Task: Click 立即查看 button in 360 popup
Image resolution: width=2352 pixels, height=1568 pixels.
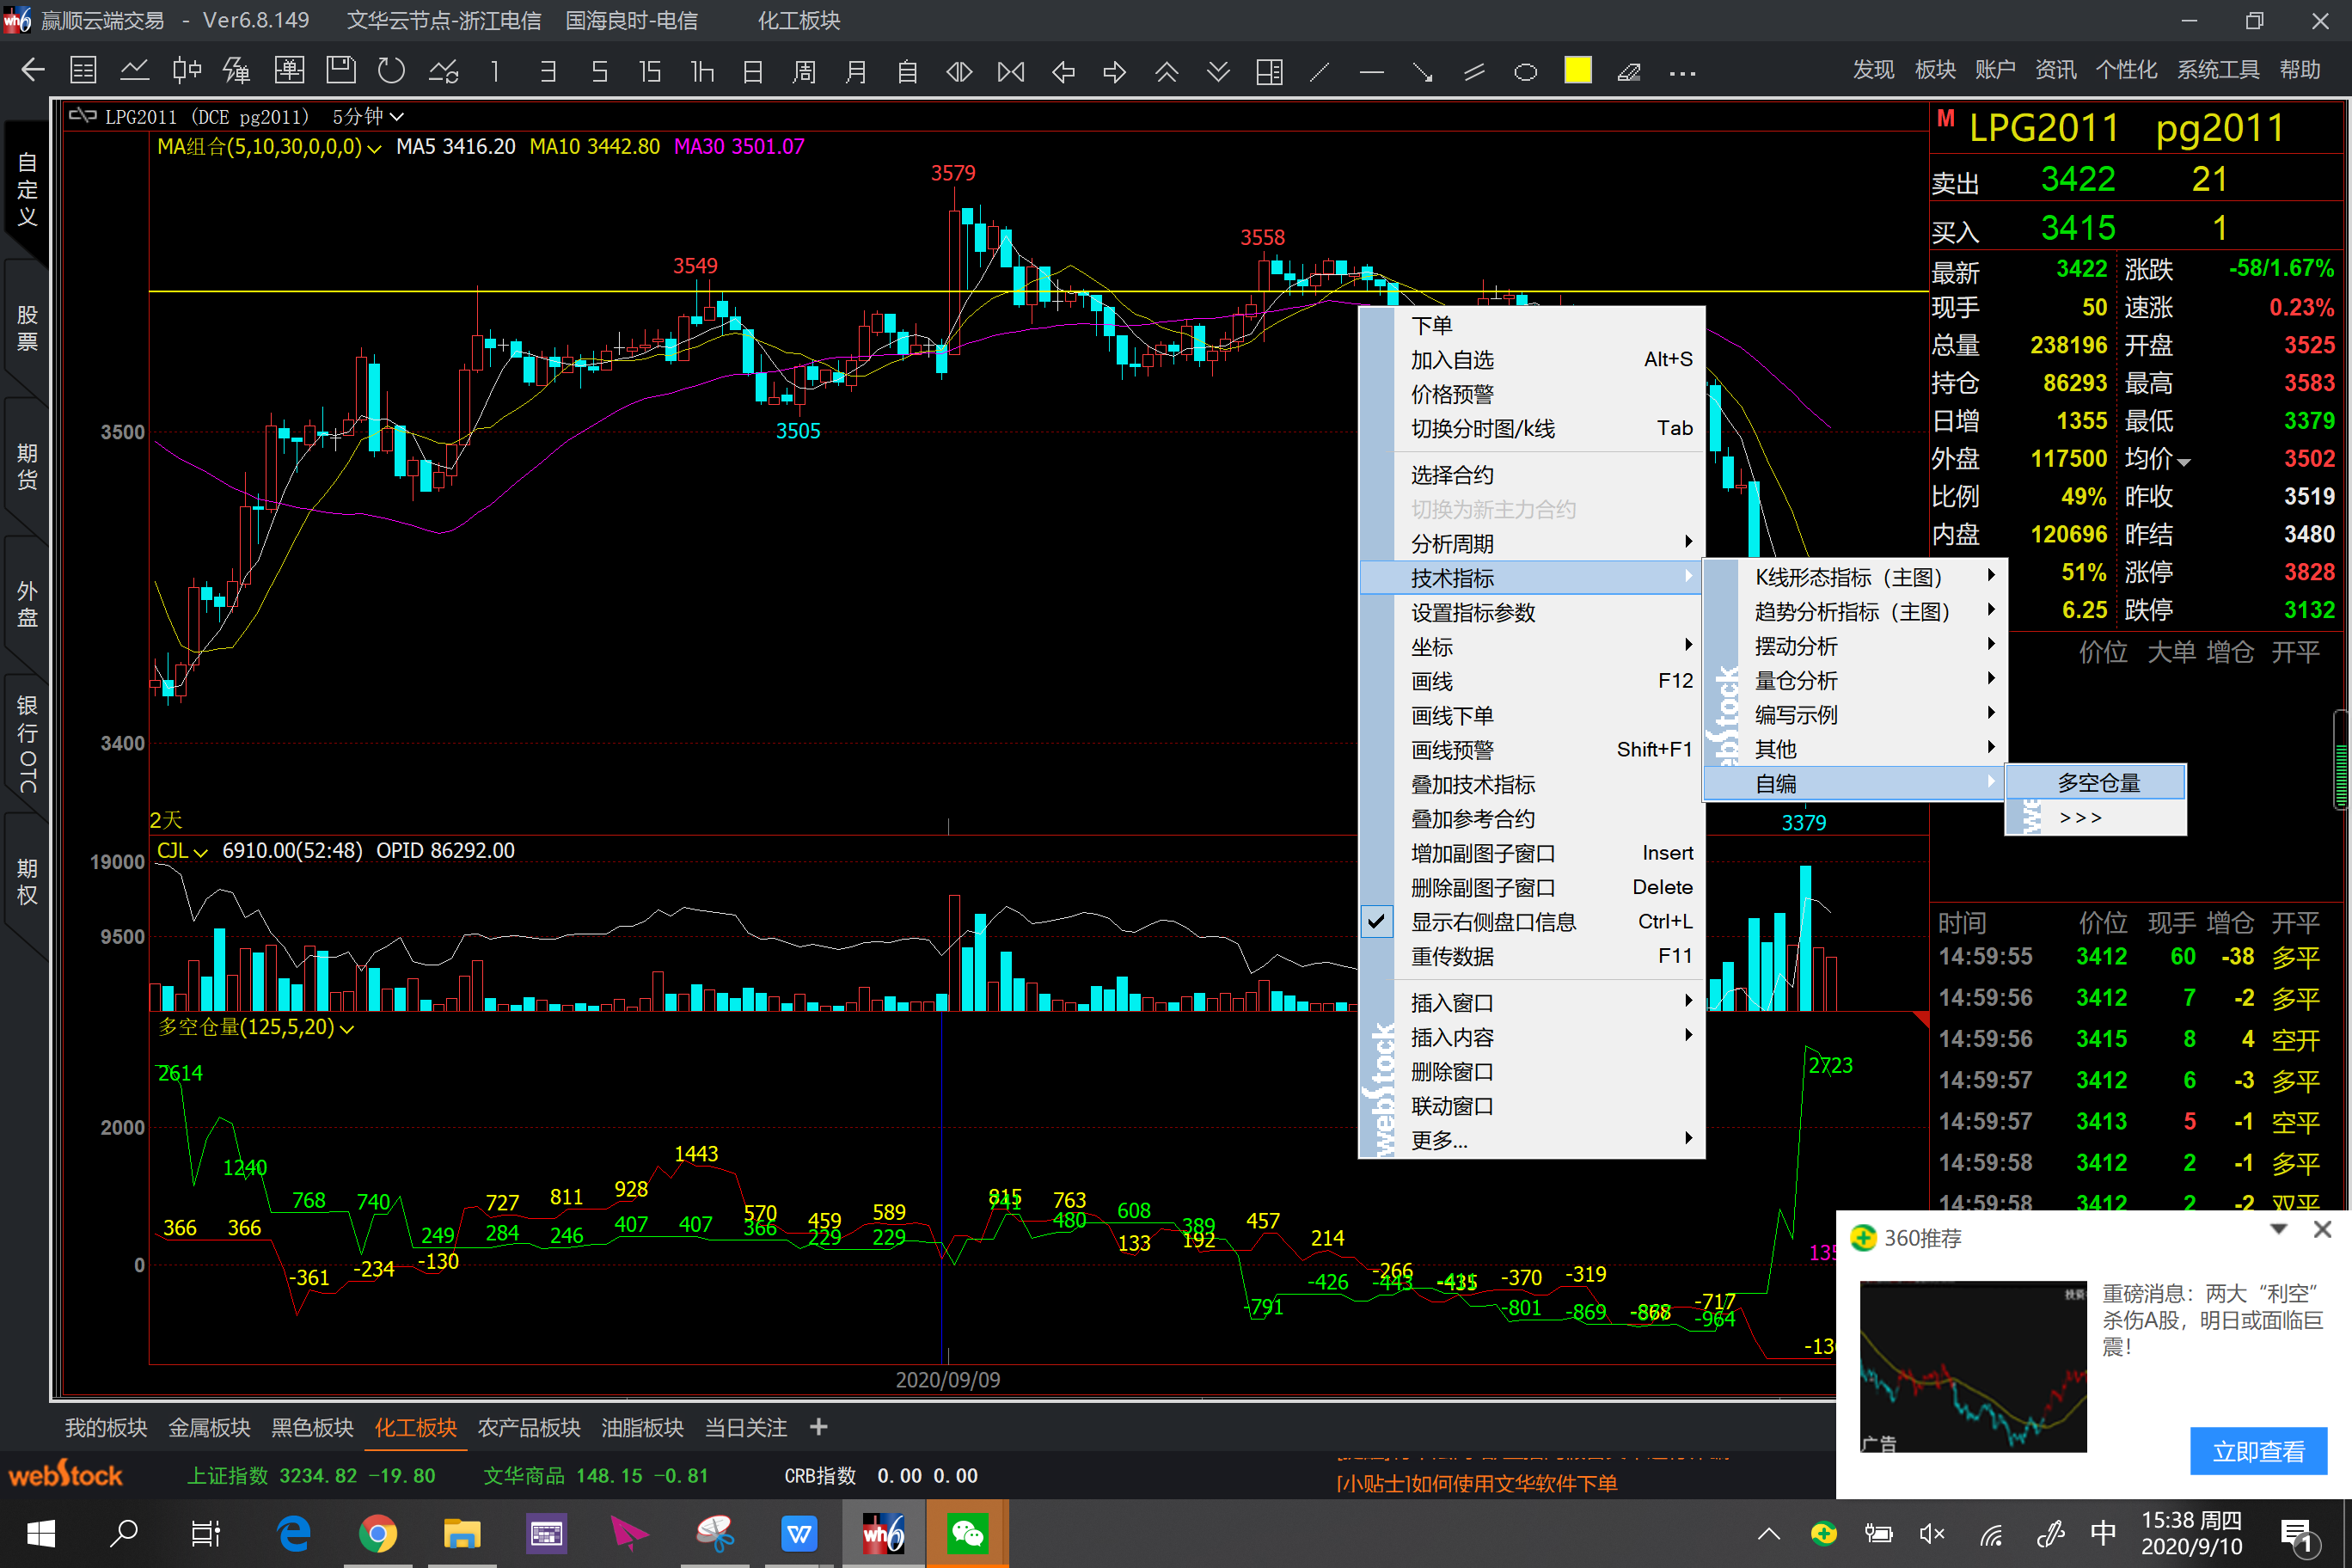Action: (2258, 1451)
